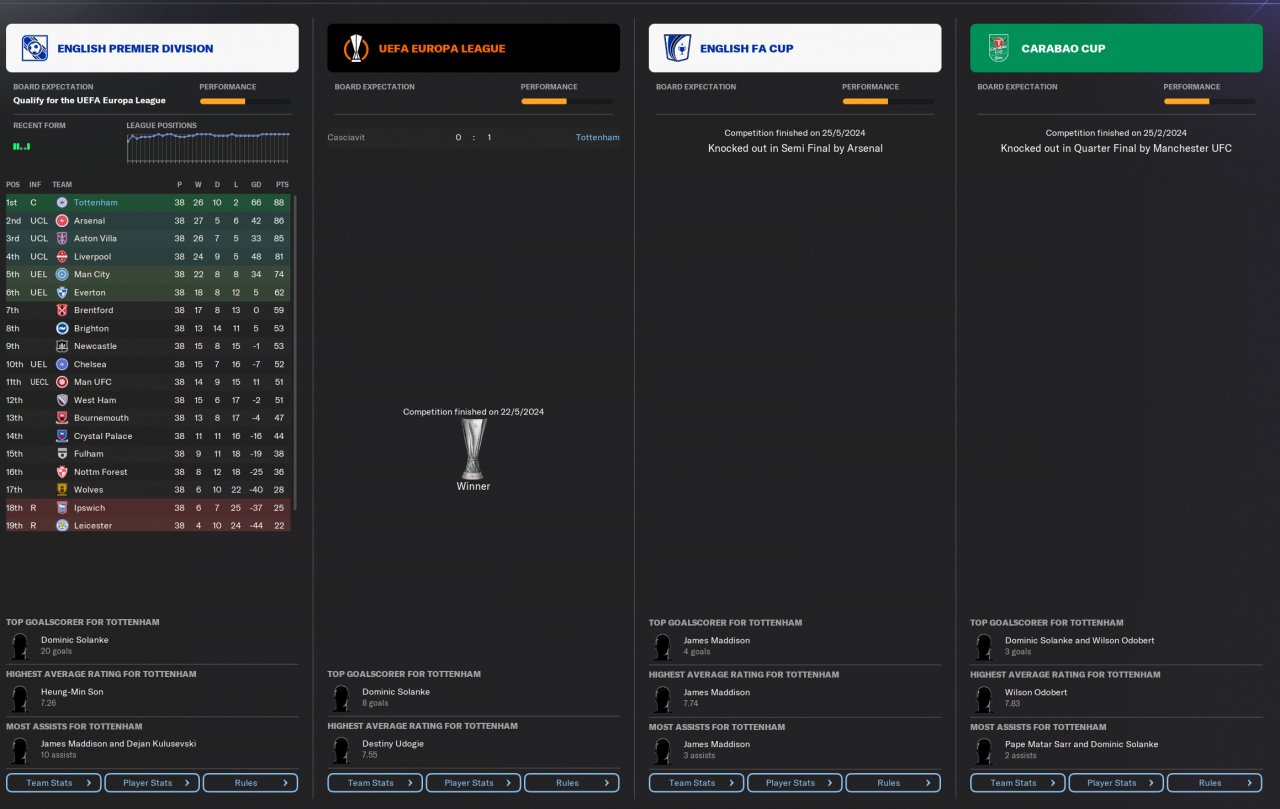1280x809 pixels.
Task: Open Team Stats for English FA Cup
Action: 696,783
